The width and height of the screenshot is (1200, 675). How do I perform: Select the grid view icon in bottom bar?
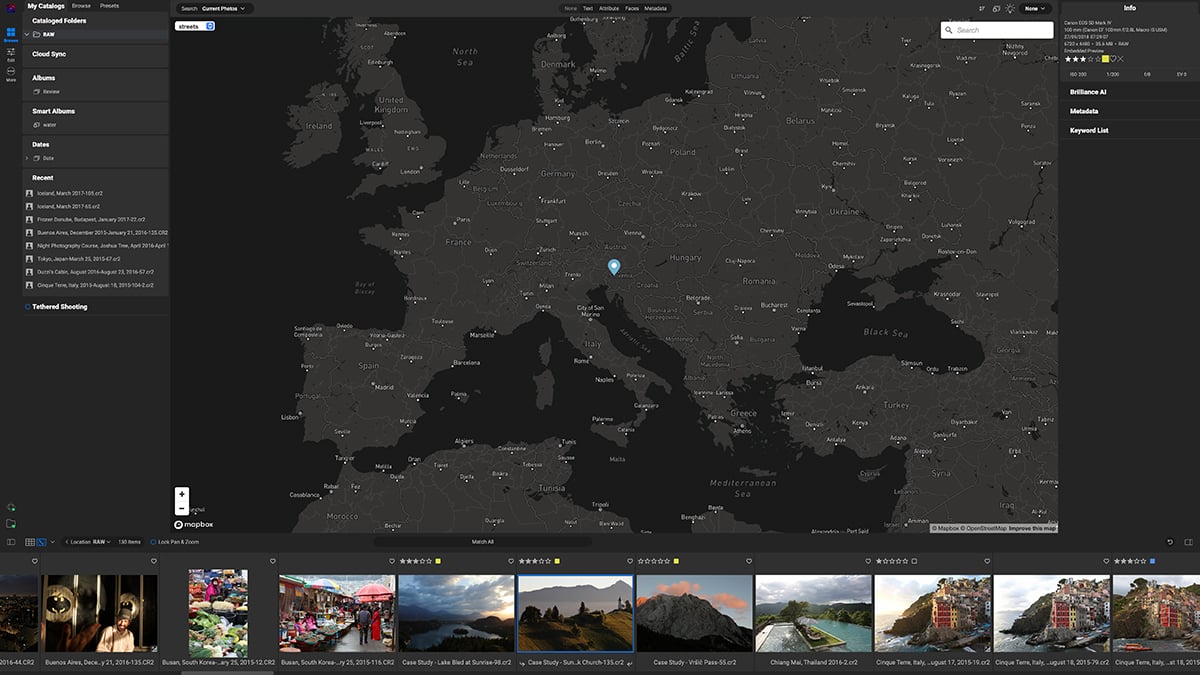[x=30, y=542]
